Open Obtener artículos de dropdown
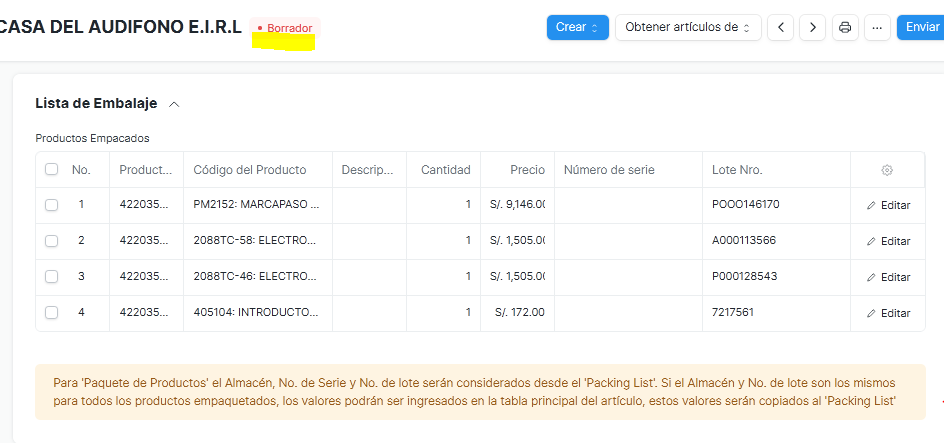The height and width of the screenshot is (443, 944). [688, 27]
